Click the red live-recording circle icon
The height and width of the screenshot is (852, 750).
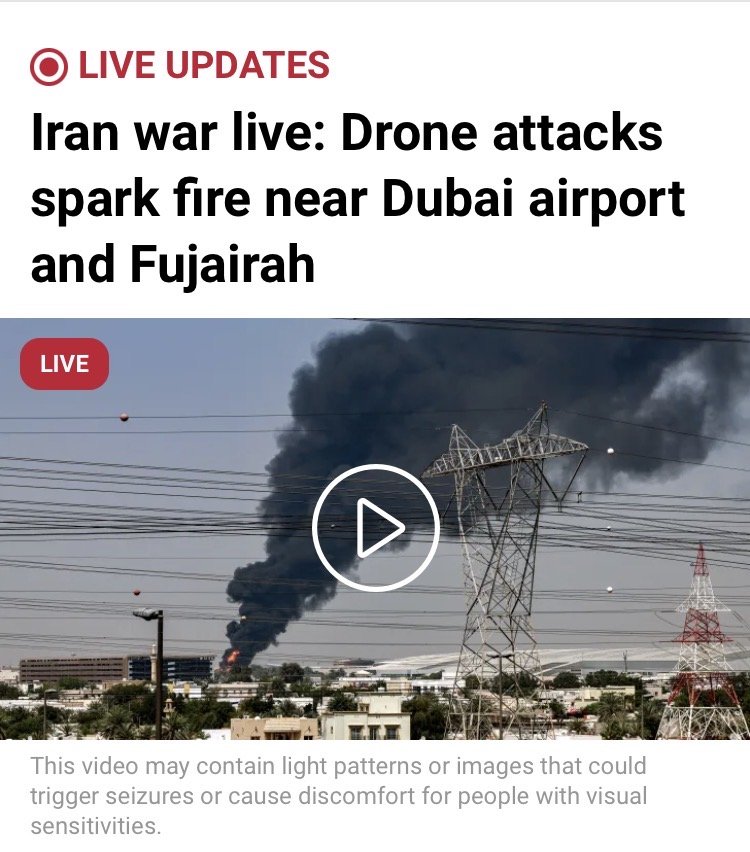tap(49, 66)
